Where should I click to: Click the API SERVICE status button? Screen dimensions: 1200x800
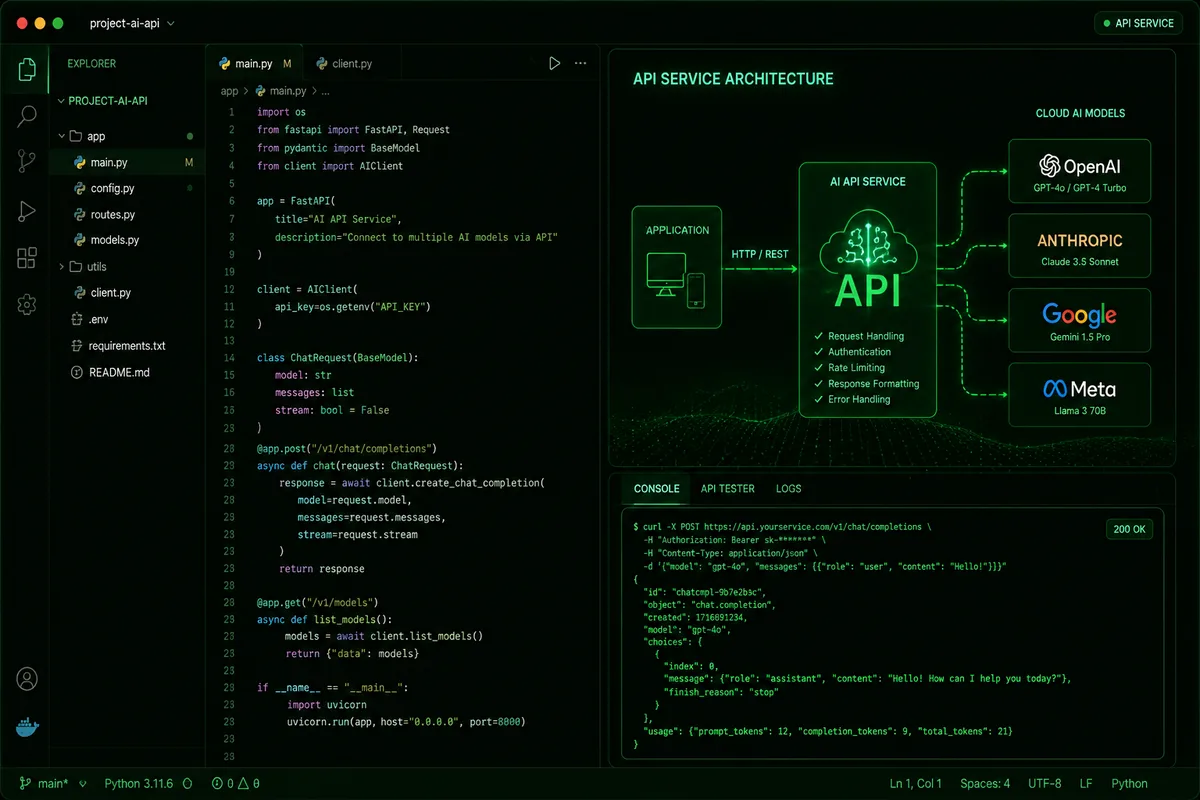[x=1138, y=23]
